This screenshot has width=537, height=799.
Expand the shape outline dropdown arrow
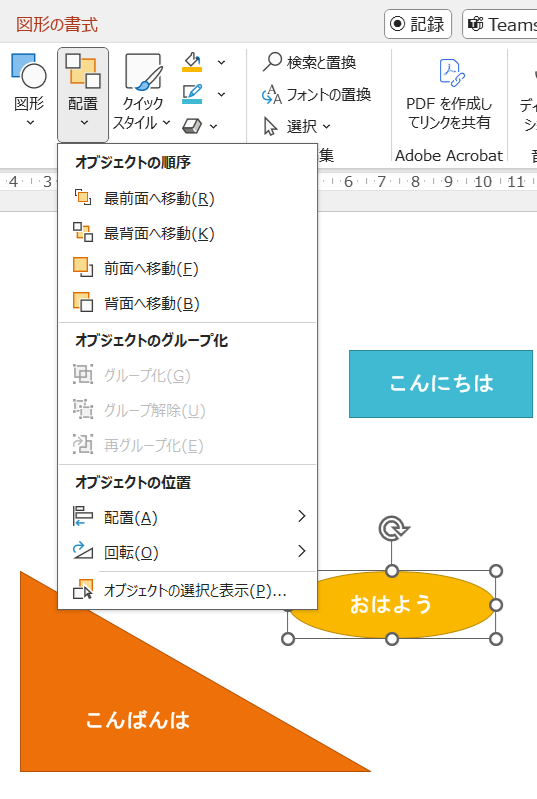(221, 94)
